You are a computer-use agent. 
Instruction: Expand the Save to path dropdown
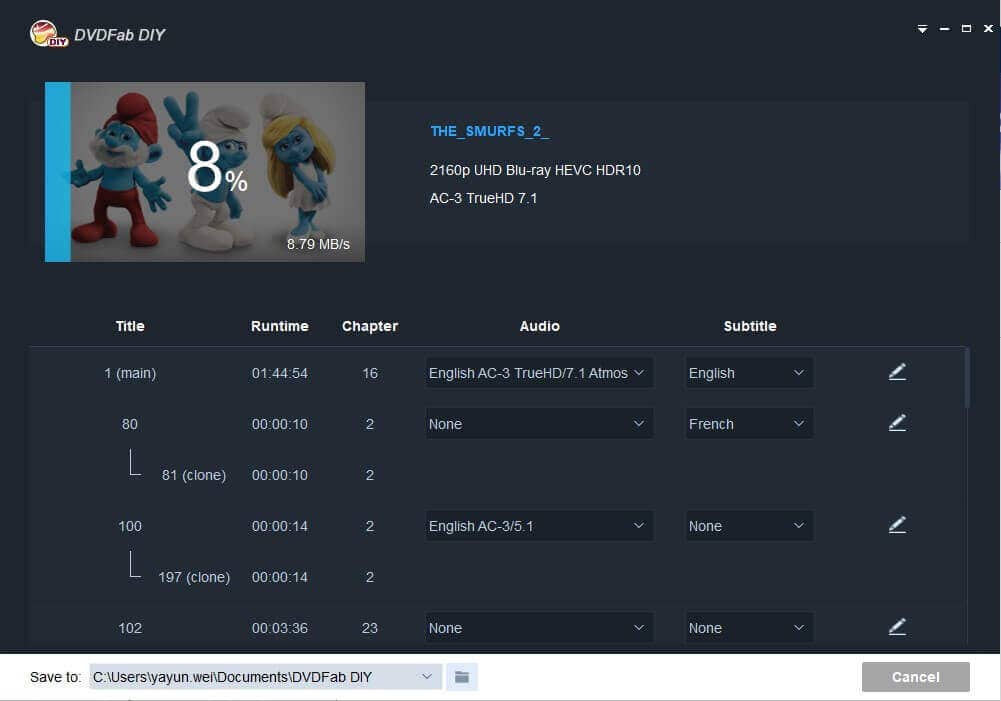pos(426,677)
